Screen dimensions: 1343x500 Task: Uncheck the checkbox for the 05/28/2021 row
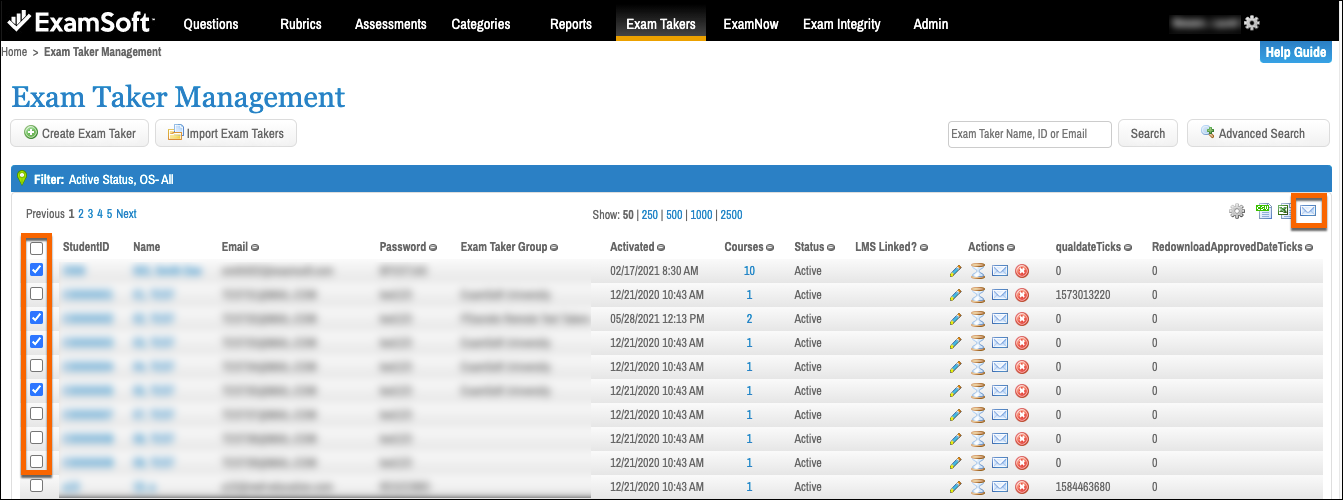(x=37, y=318)
